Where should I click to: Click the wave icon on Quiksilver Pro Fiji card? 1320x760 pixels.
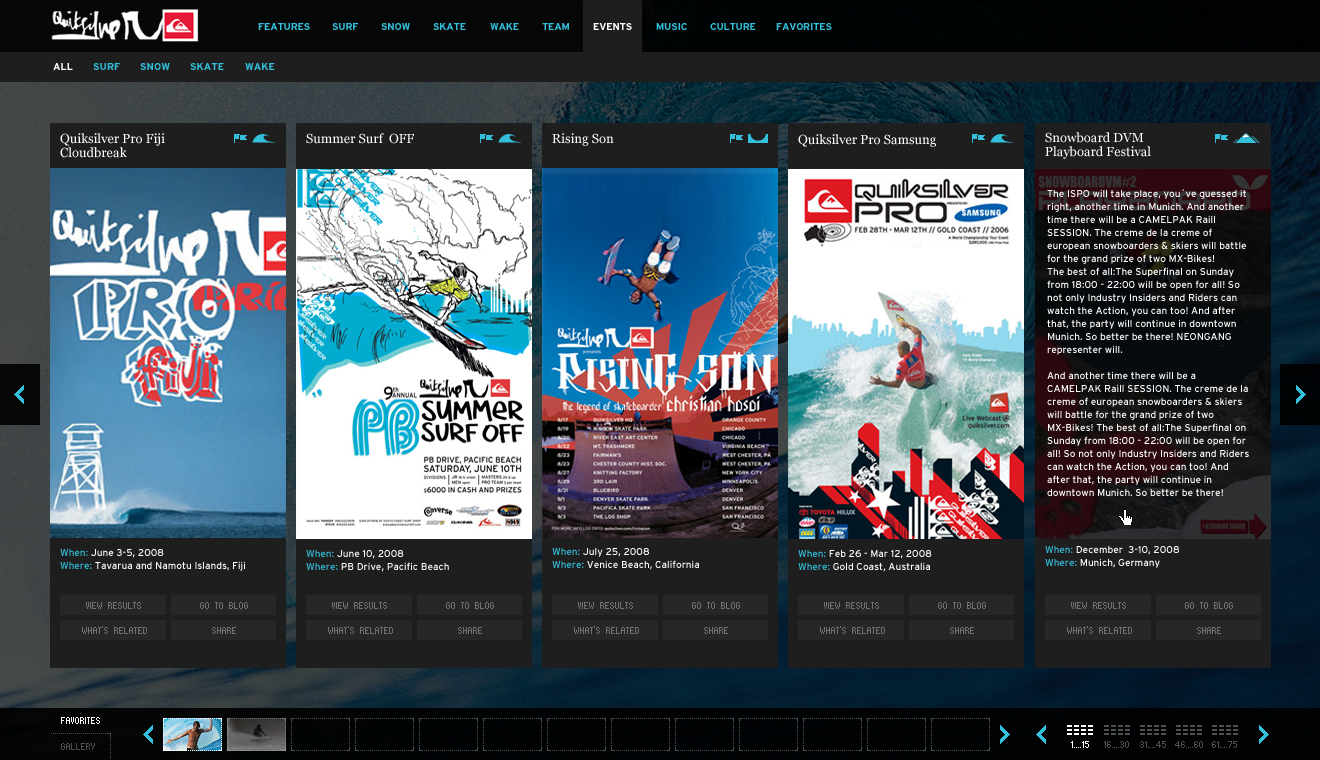tap(264, 139)
